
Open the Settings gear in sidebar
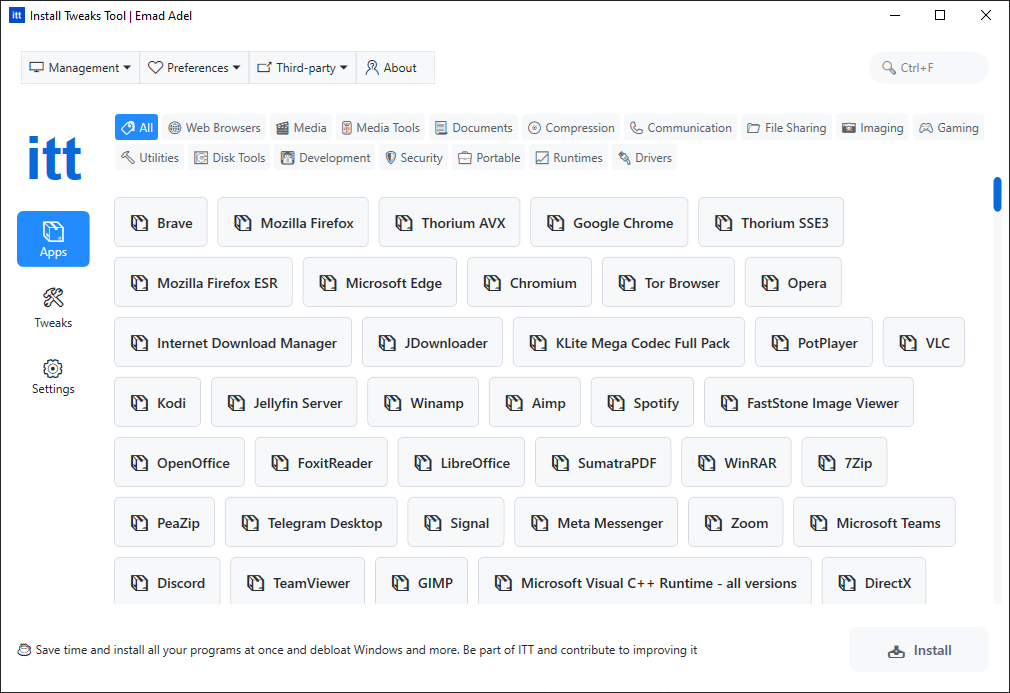[x=53, y=376]
